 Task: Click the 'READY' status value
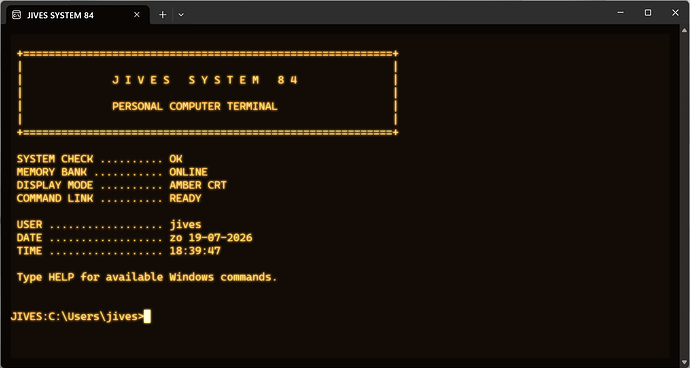[185, 199]
